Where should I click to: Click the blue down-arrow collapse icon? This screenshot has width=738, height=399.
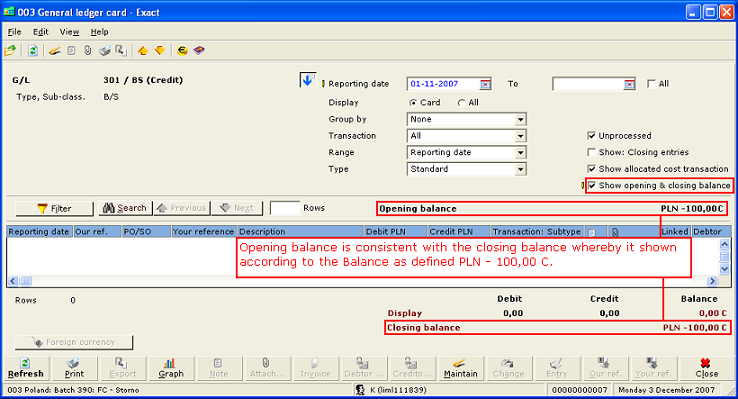coord(307,80)
